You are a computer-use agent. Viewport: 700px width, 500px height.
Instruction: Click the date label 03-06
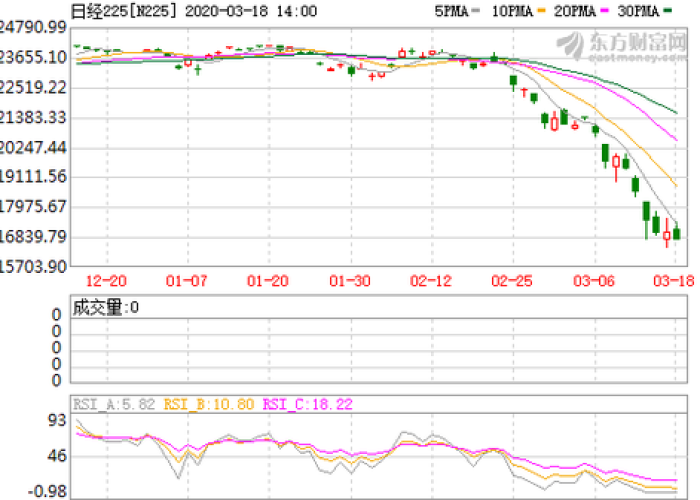click(594, 281)
